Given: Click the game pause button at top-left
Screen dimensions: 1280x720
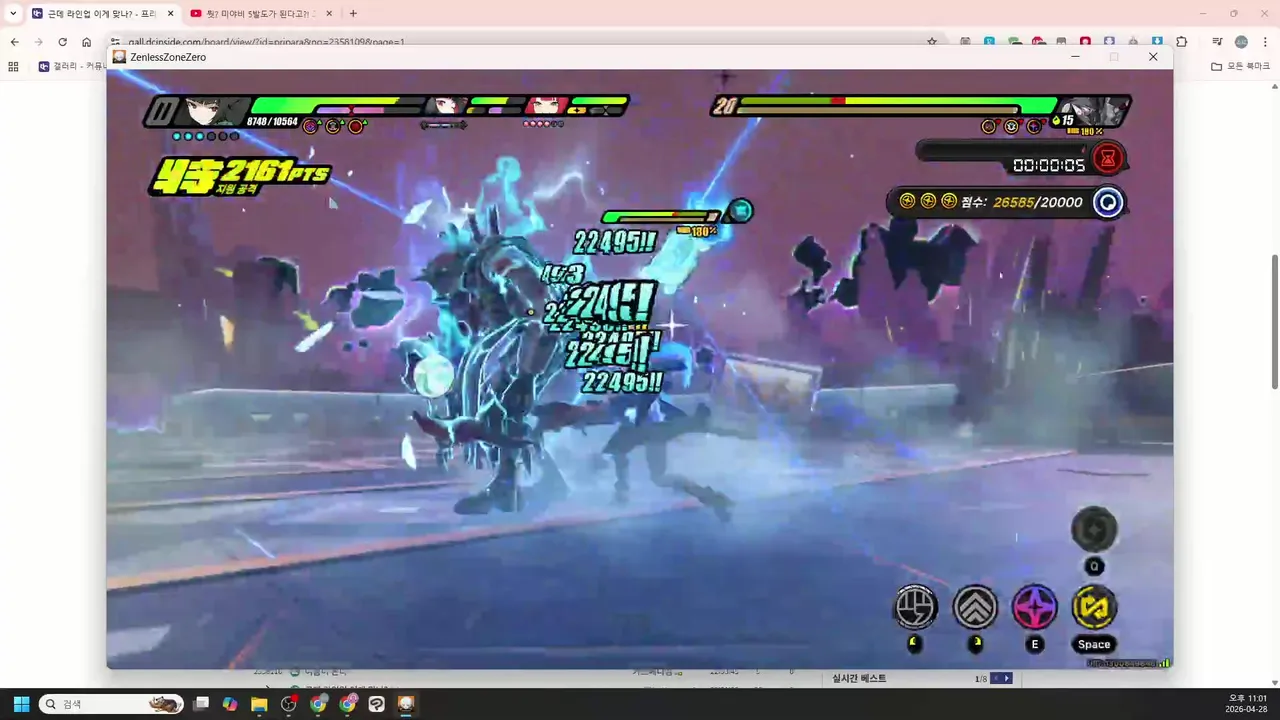Looking at the screenshot, I should pyautogui.click(x=160, y=111).
